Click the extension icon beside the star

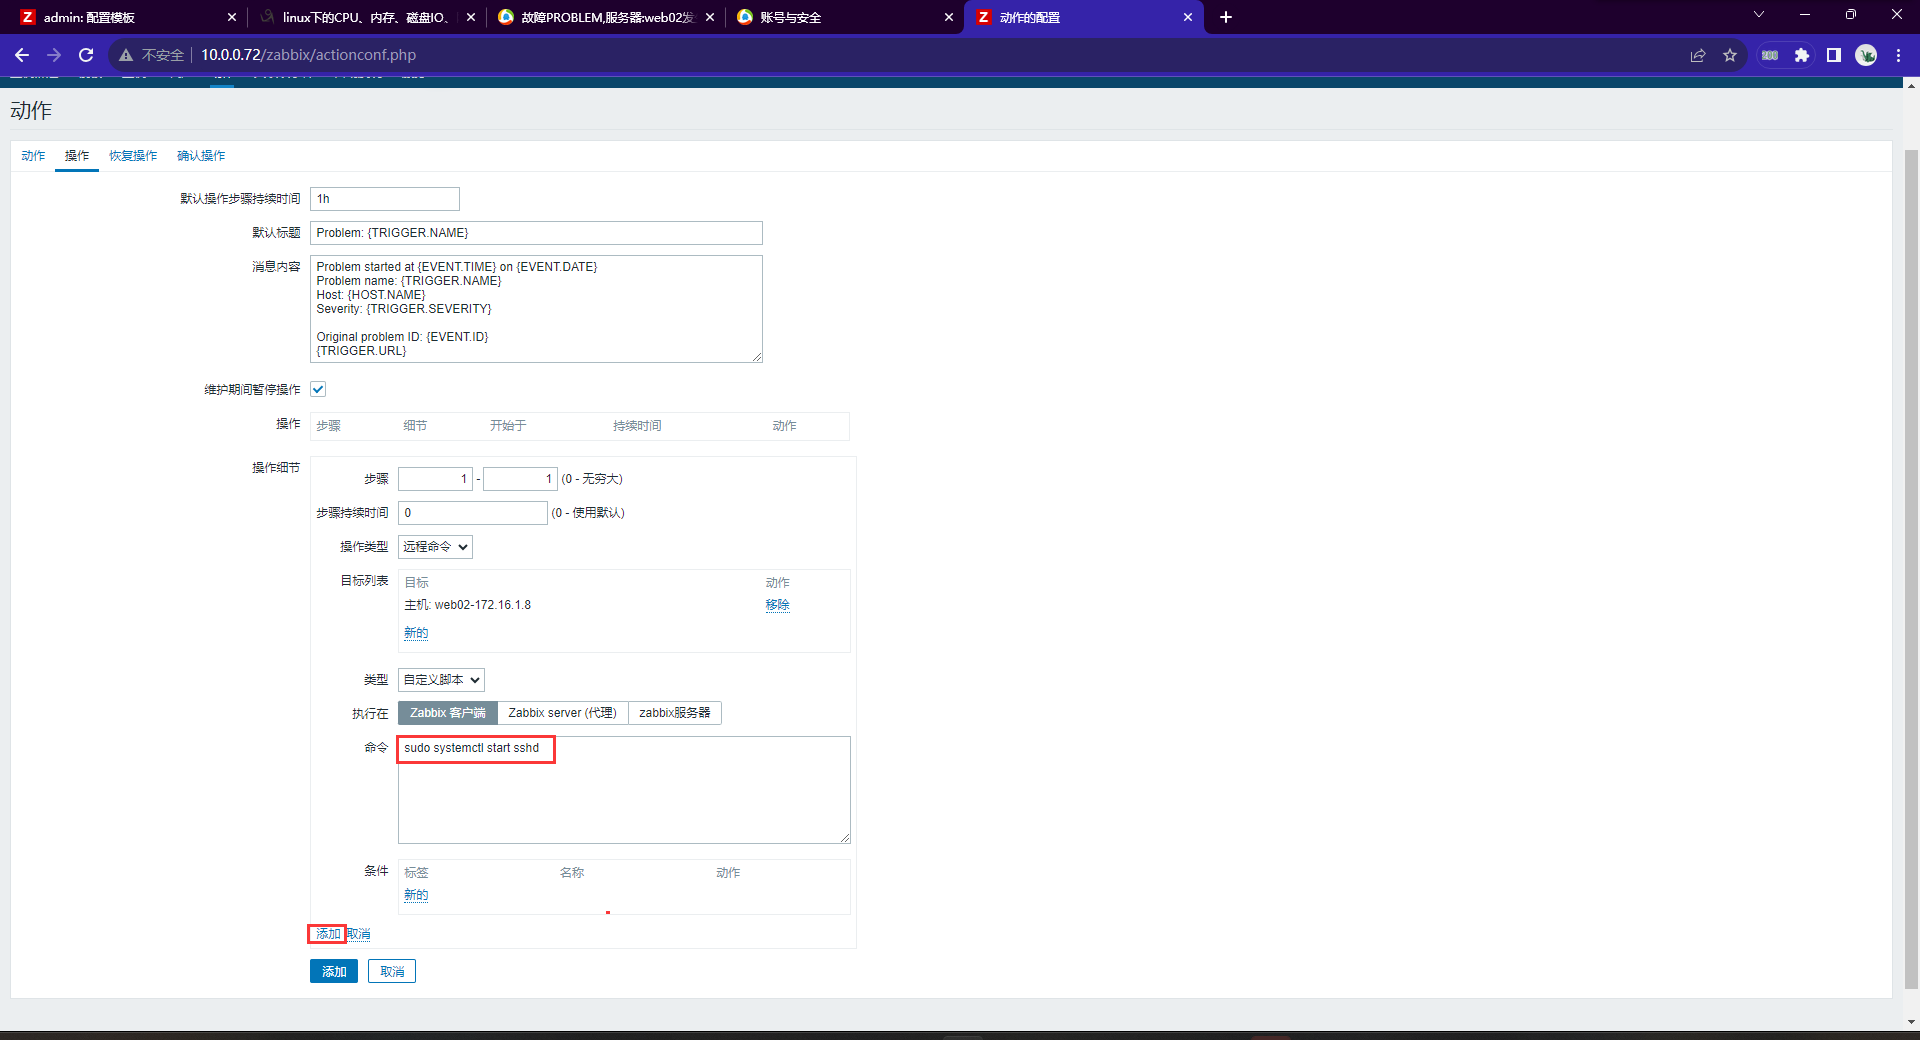pyautogui.click(x=1770, y=55)
